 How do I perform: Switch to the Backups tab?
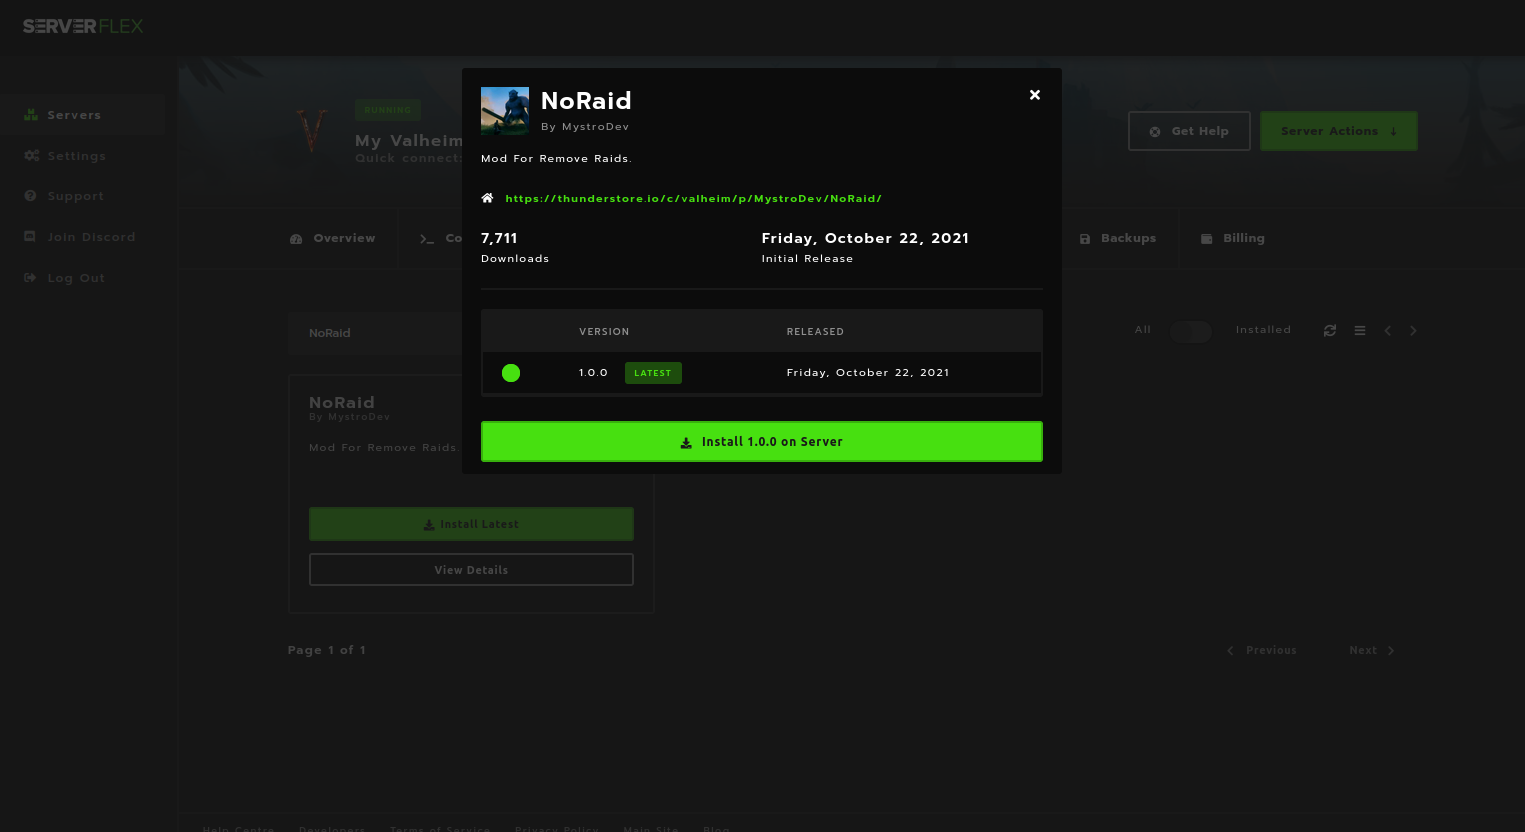pyautogui.click(x=1118, y=238)
